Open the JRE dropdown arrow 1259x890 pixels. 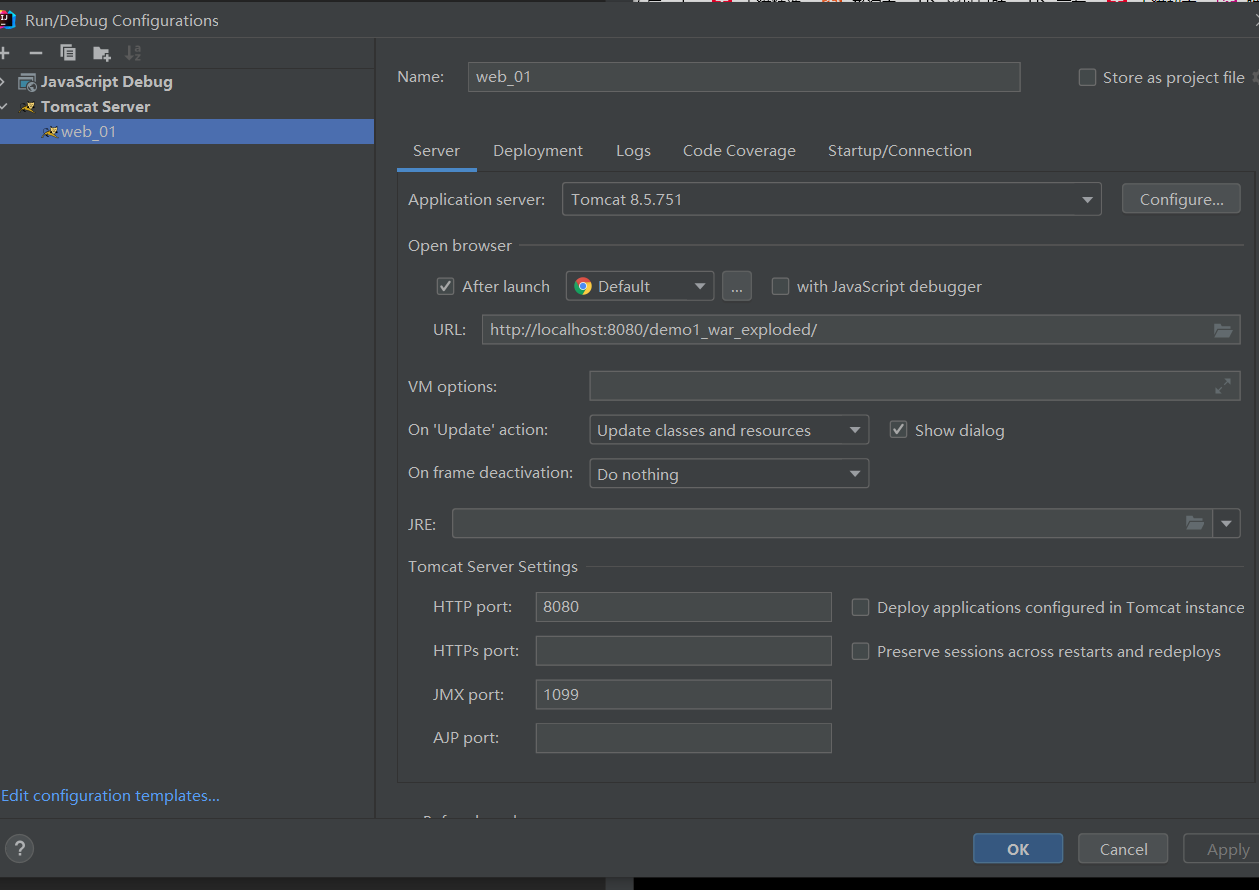coord(1227,523)
